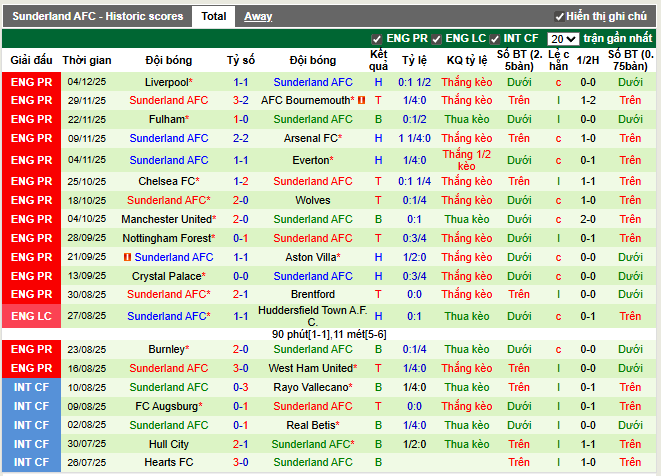Click ENG PR badge in Burnley row
Image resolution: width=661 pixels, height=476 pixels.
pos(31,350)
